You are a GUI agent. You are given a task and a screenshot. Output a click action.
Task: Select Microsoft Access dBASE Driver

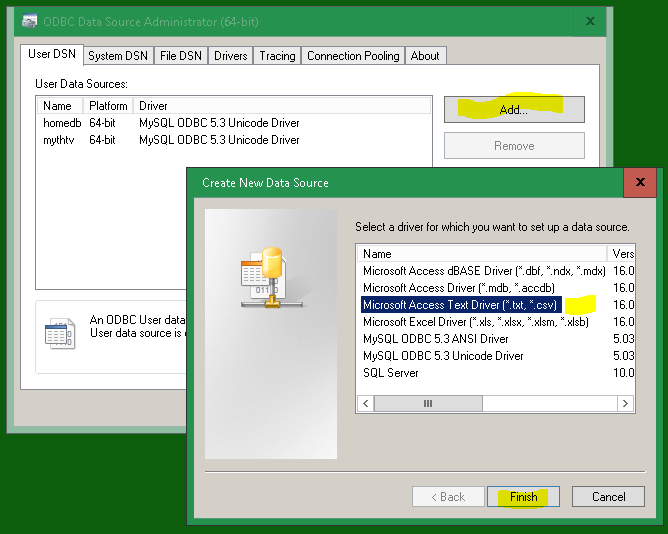point(484,271)
